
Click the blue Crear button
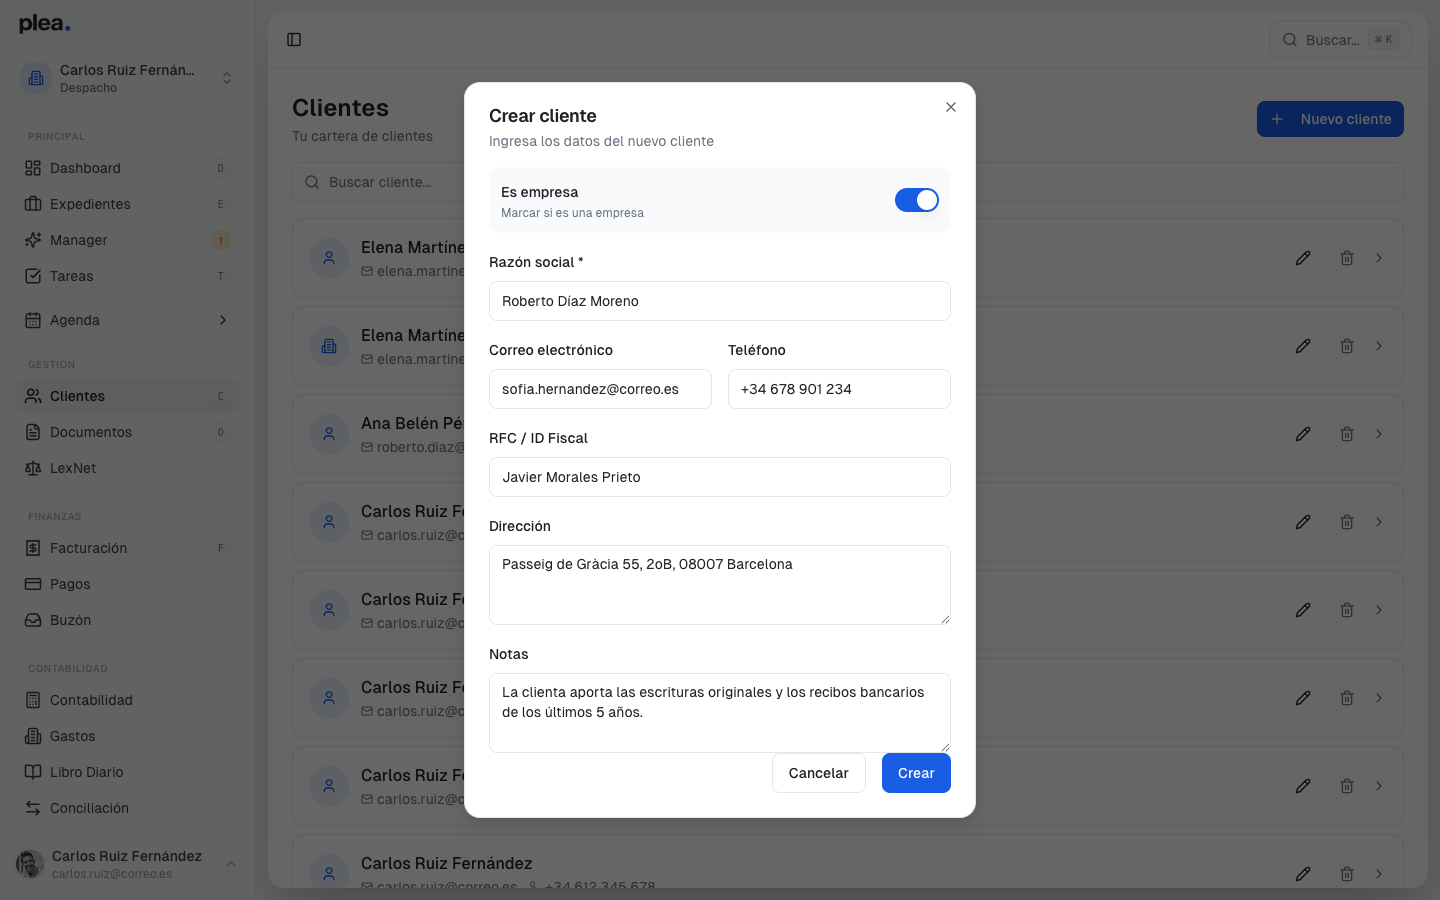coord(916,773)
